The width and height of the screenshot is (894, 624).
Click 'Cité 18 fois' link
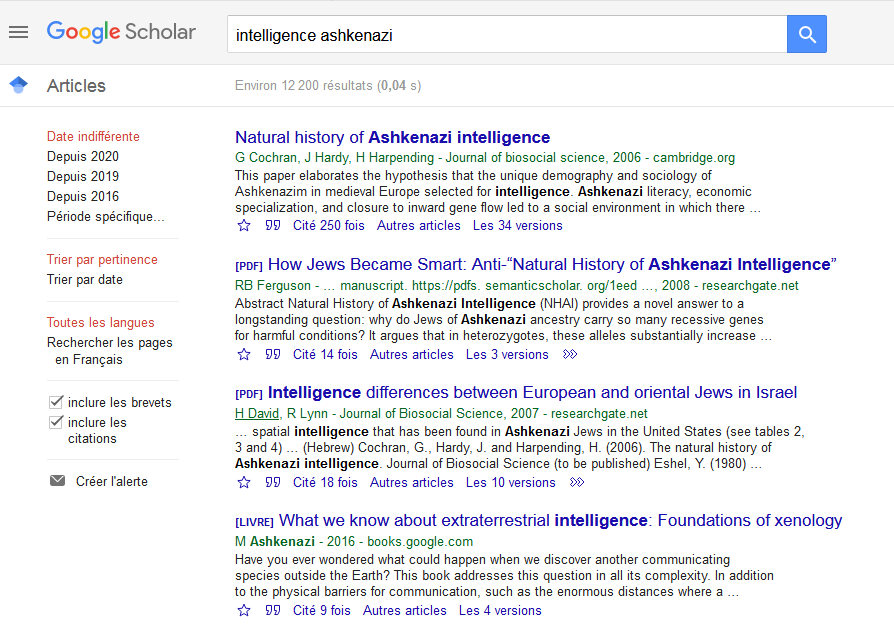coord(325,482)
